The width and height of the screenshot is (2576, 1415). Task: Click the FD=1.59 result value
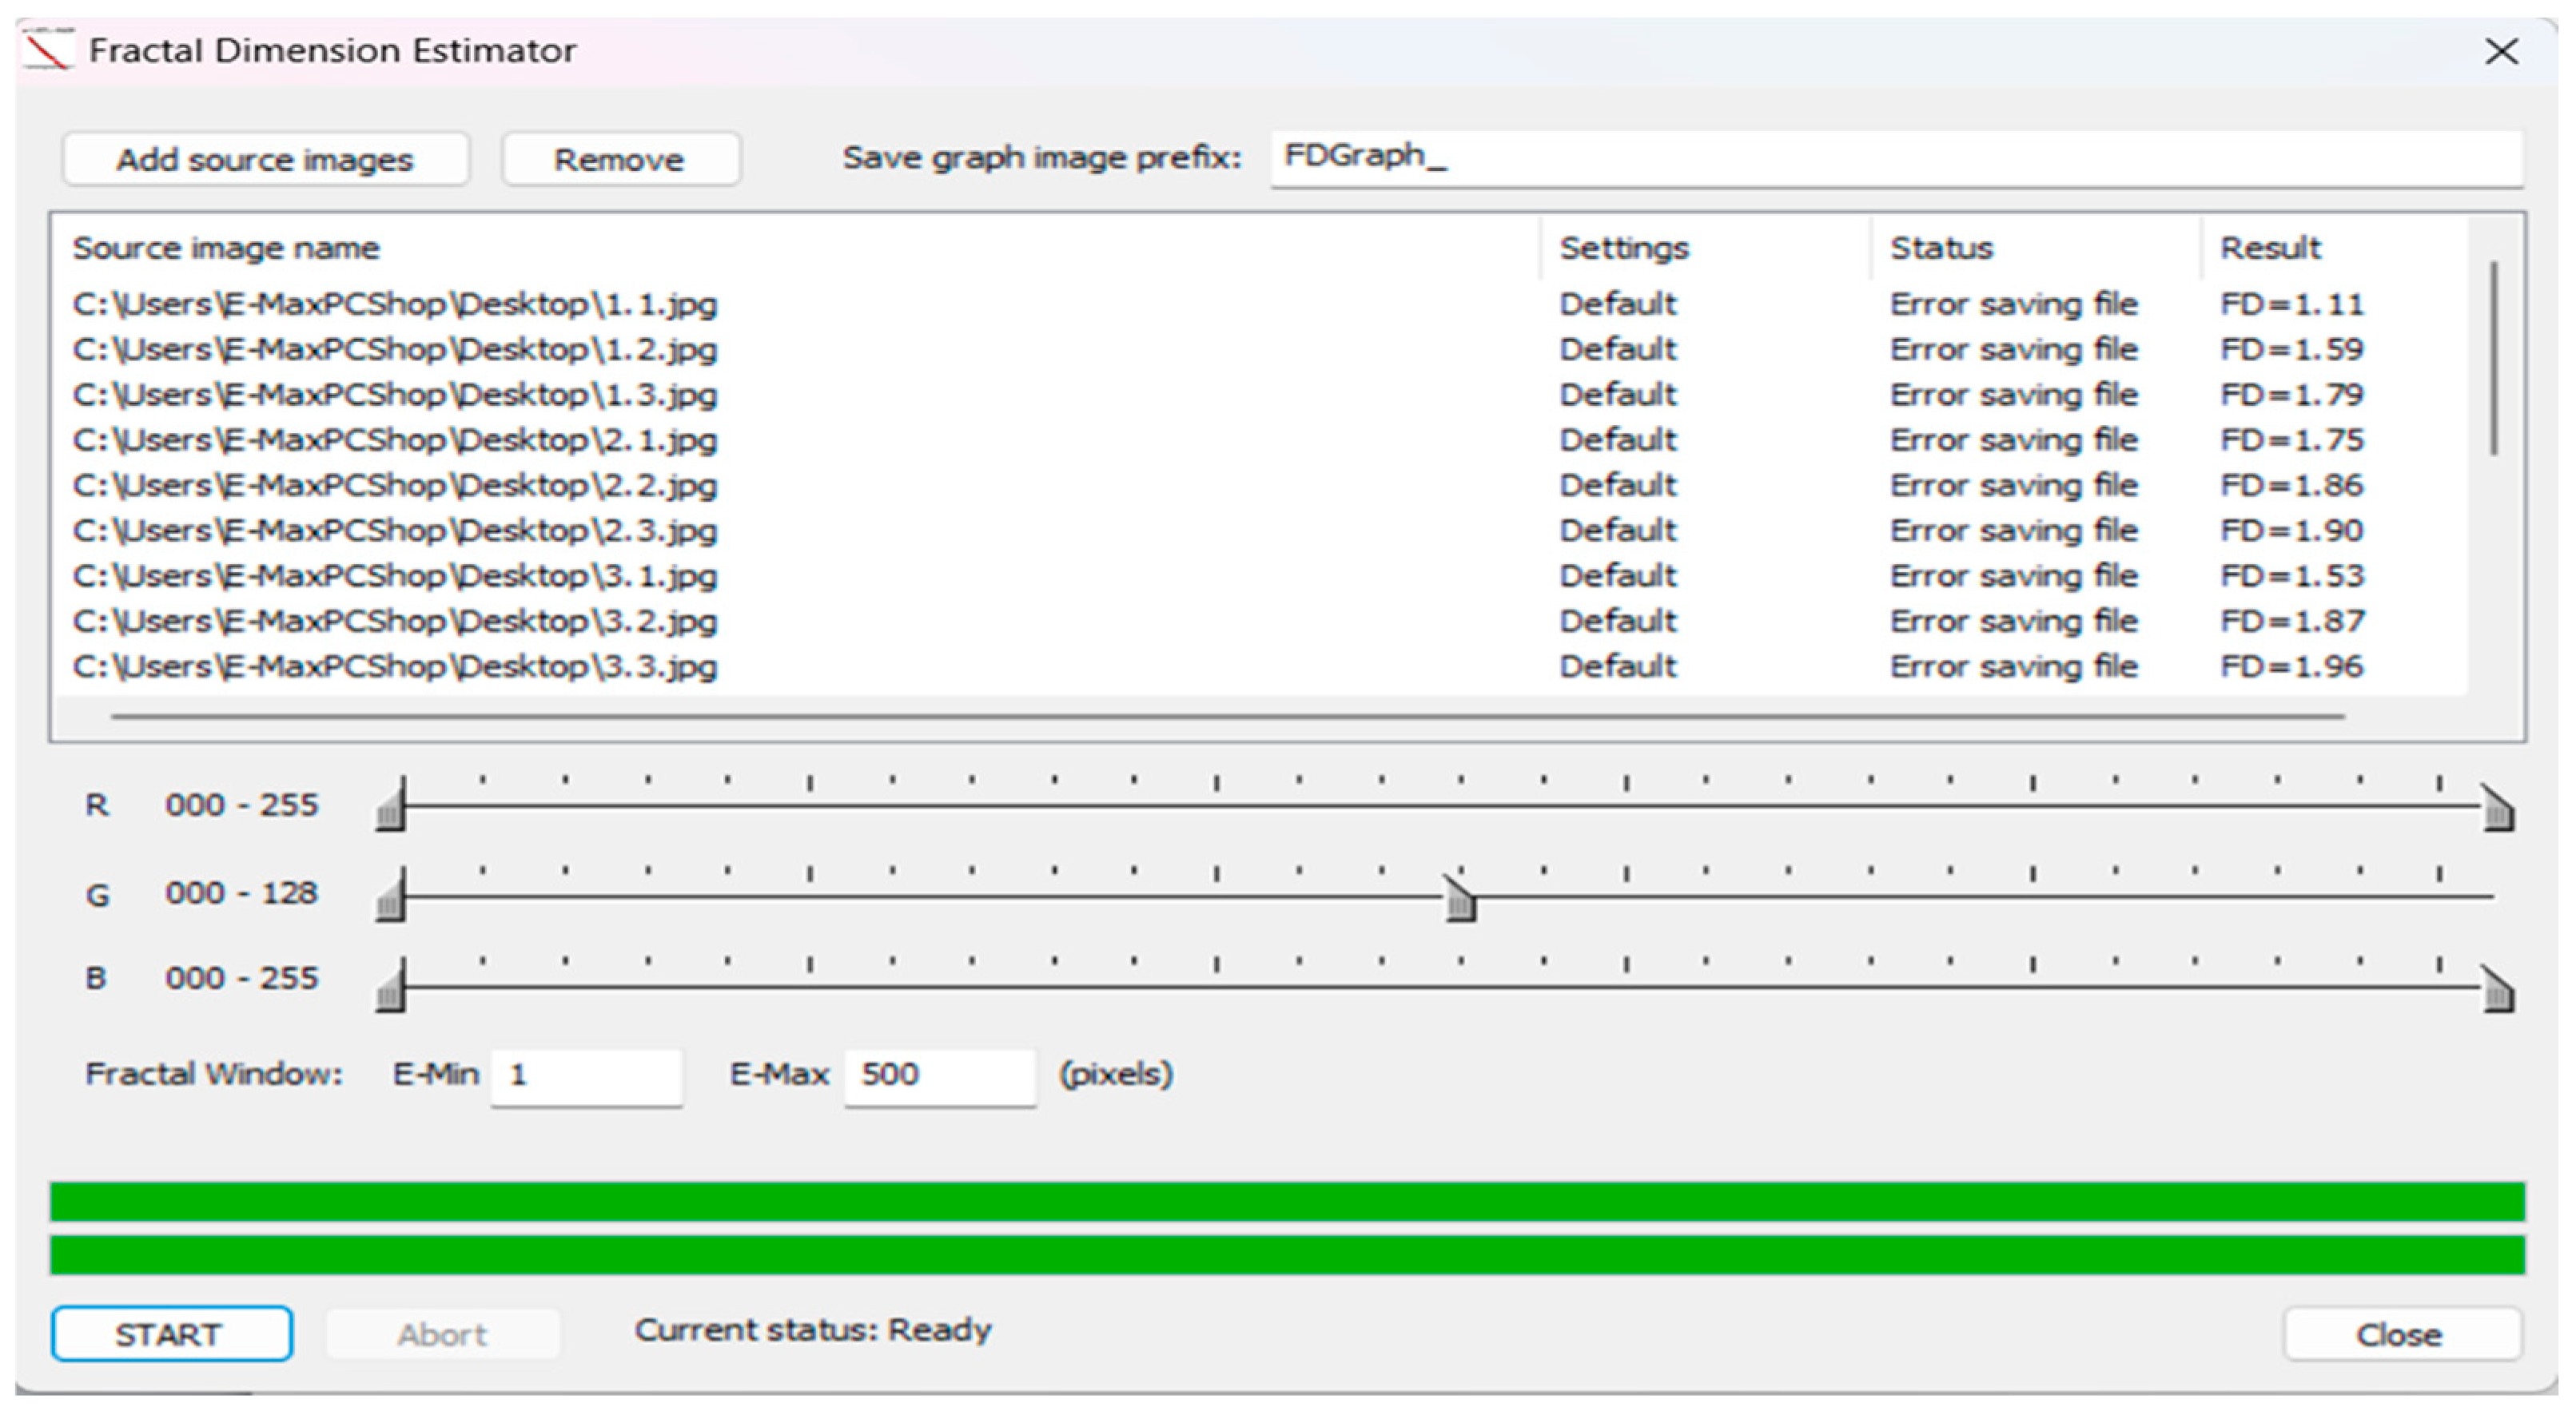click(2292, 349)
